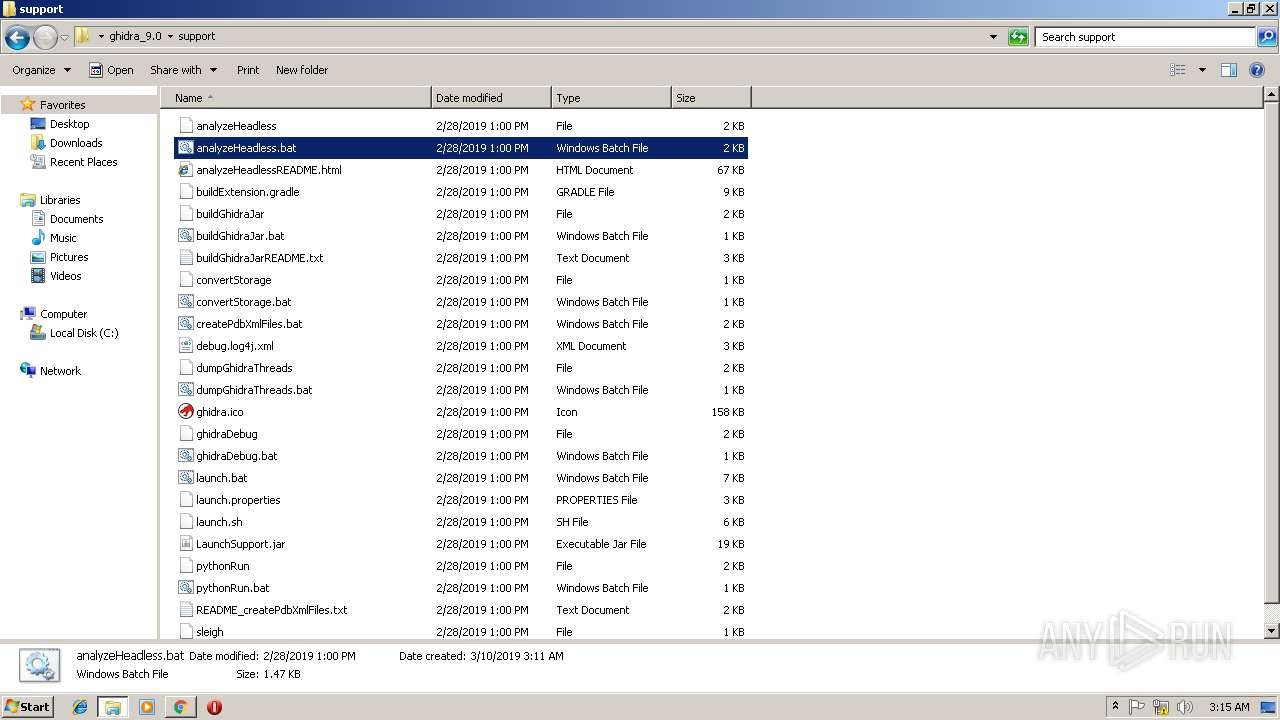Click the Back navigation arrow
This screenshot has width=1280, height=720.
17,38
